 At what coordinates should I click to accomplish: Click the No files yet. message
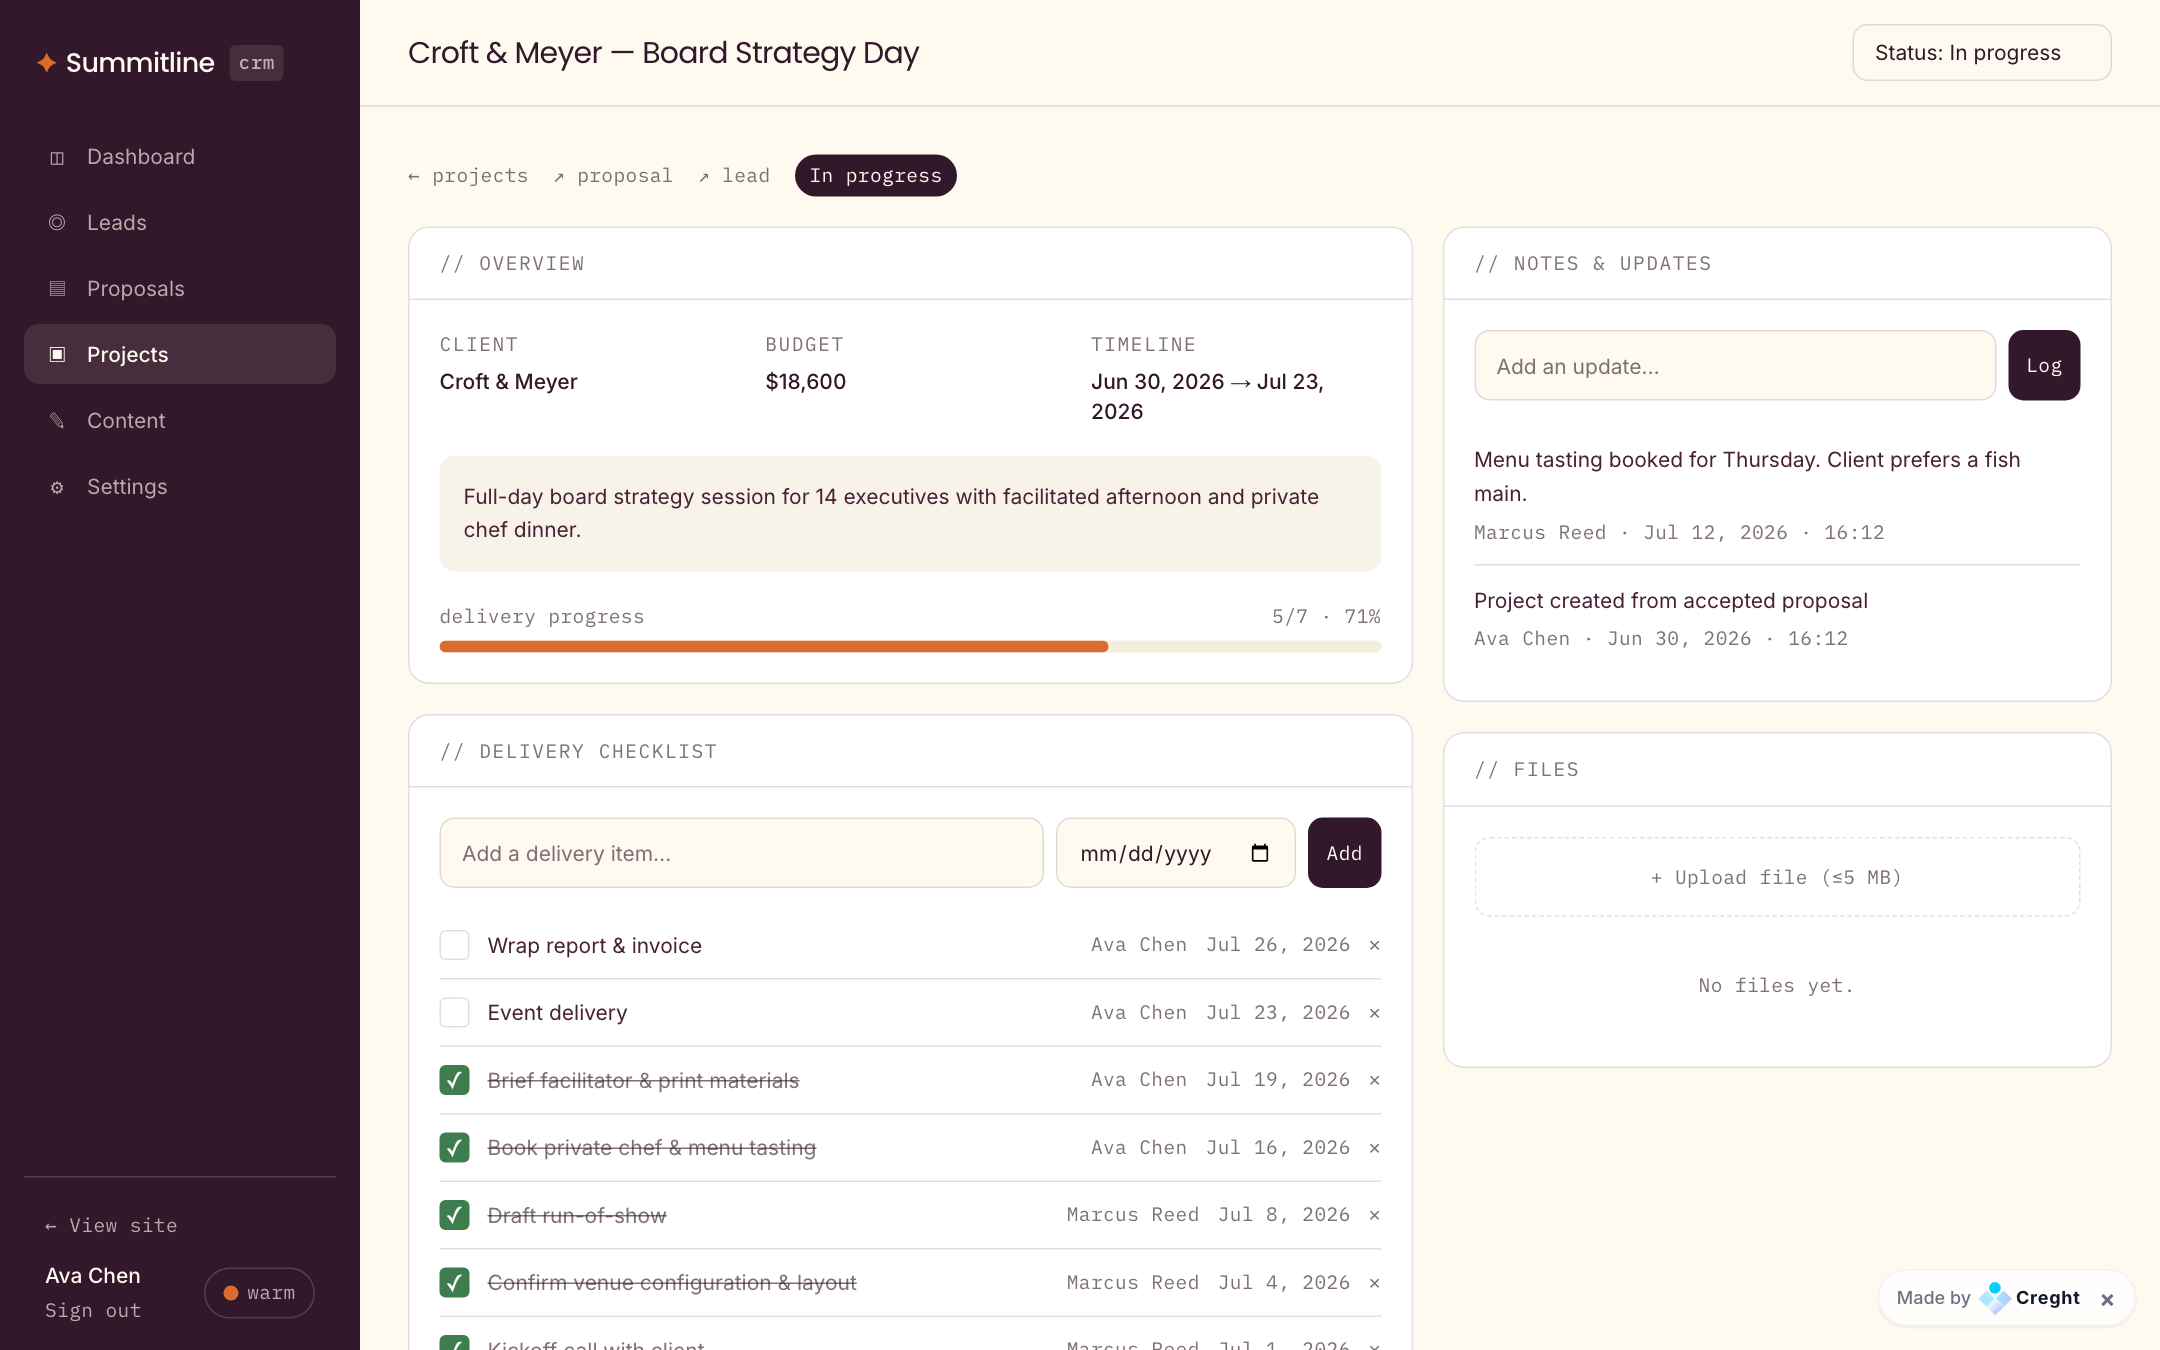point(1777,986)
